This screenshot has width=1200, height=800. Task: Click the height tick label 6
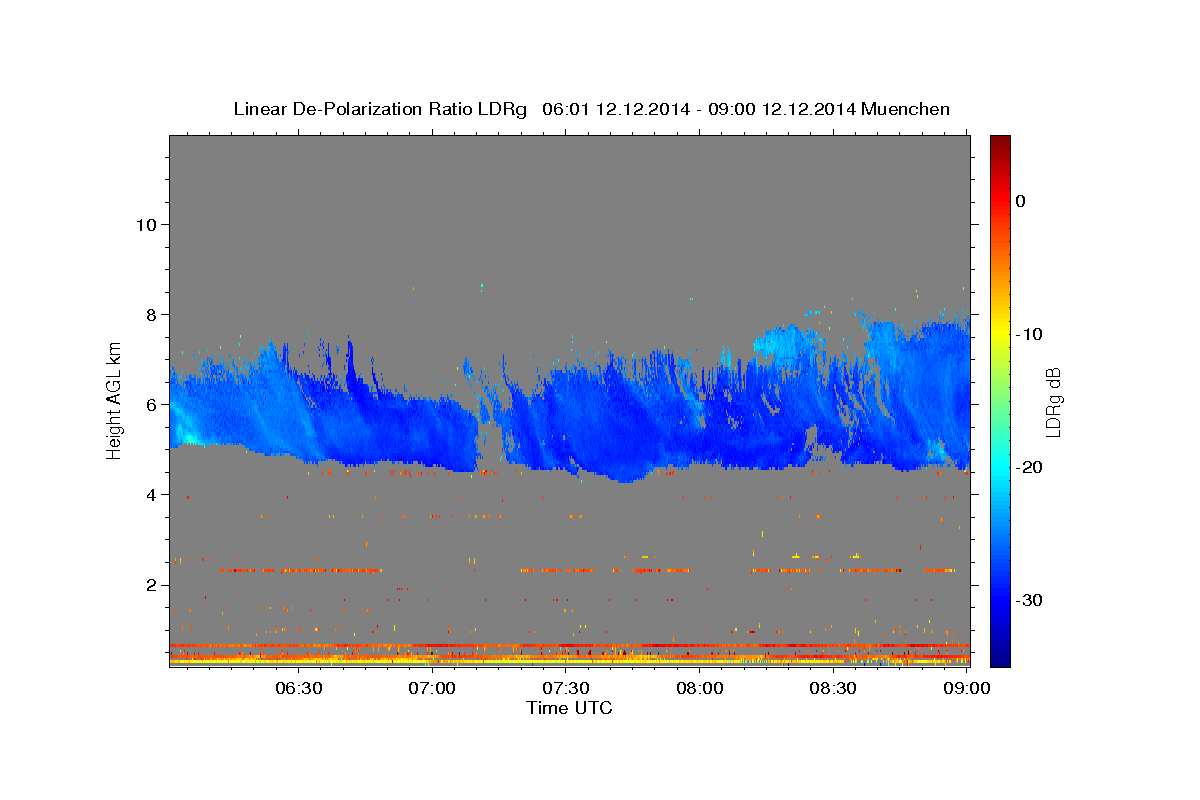click(153, 404)
